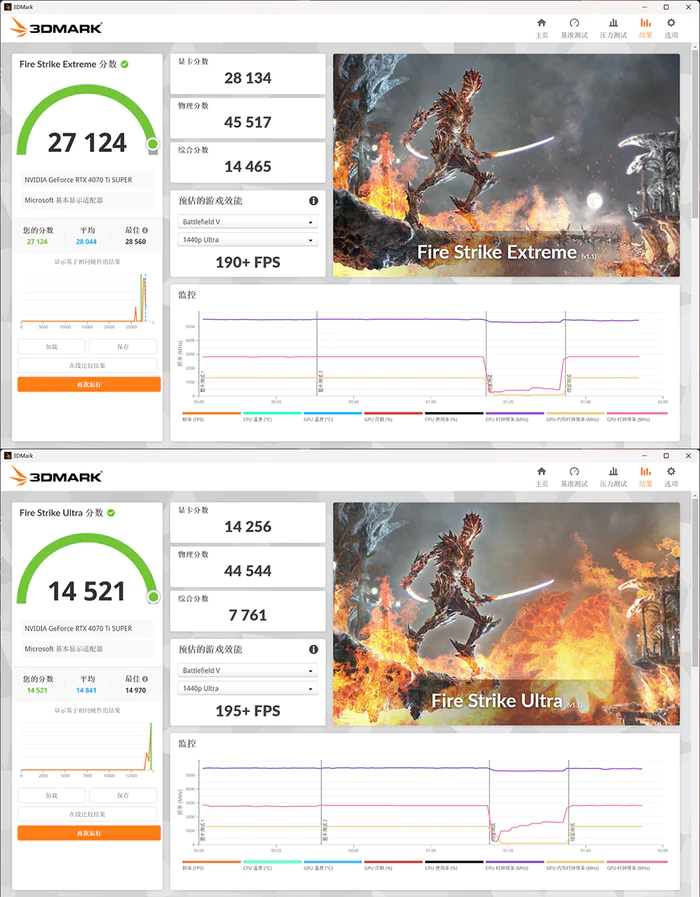The image size is (700, 897).
Task: Click NVIDIA GeForce RTX 4070 Ti SUPER row in Extreme window
Action: pos(88,180)
